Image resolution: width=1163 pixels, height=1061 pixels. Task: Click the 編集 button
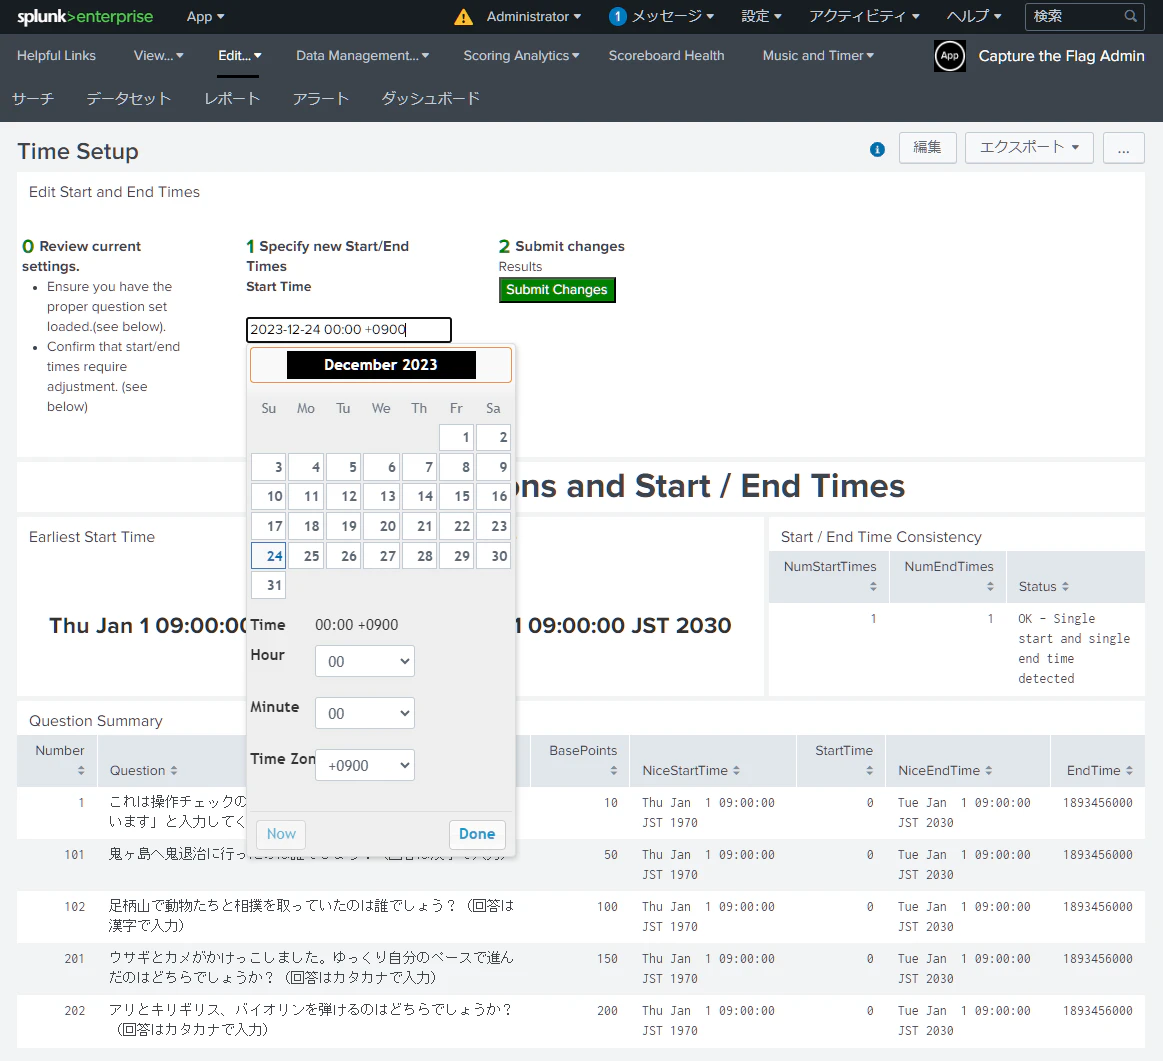click(x=927, y=148)
